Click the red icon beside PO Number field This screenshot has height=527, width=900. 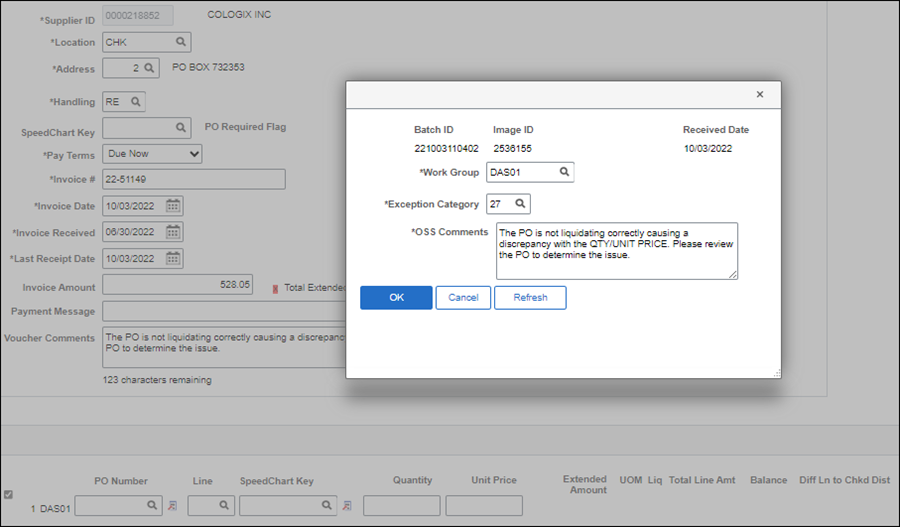point(172,506)
